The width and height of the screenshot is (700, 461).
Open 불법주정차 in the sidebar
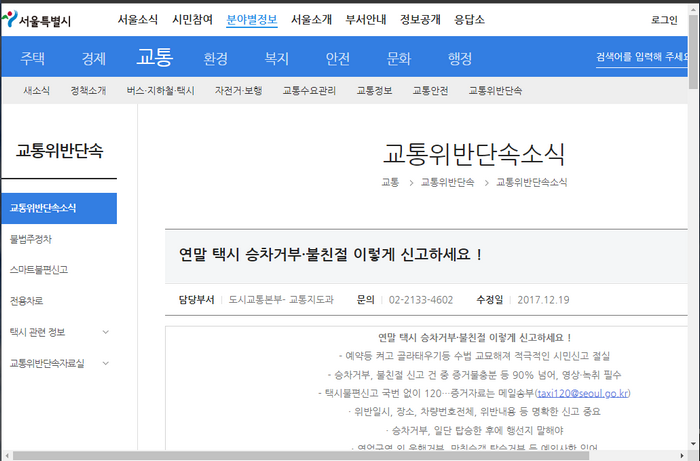[x=31, y=239]
